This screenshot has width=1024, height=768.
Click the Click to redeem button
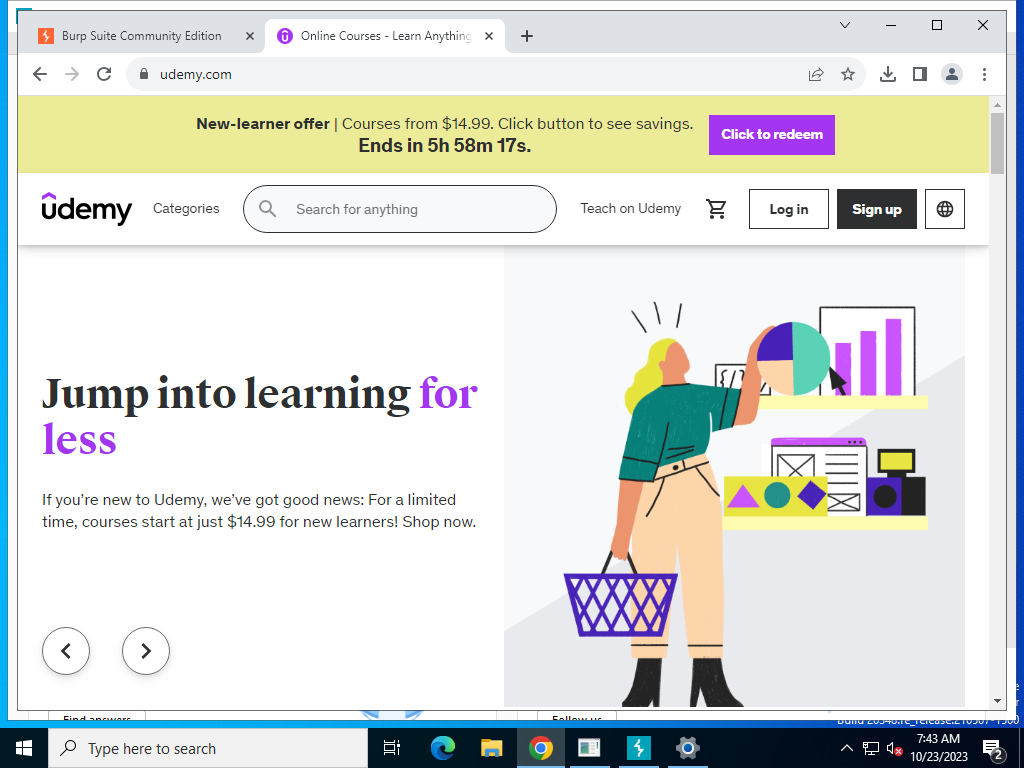click(772, 135)
